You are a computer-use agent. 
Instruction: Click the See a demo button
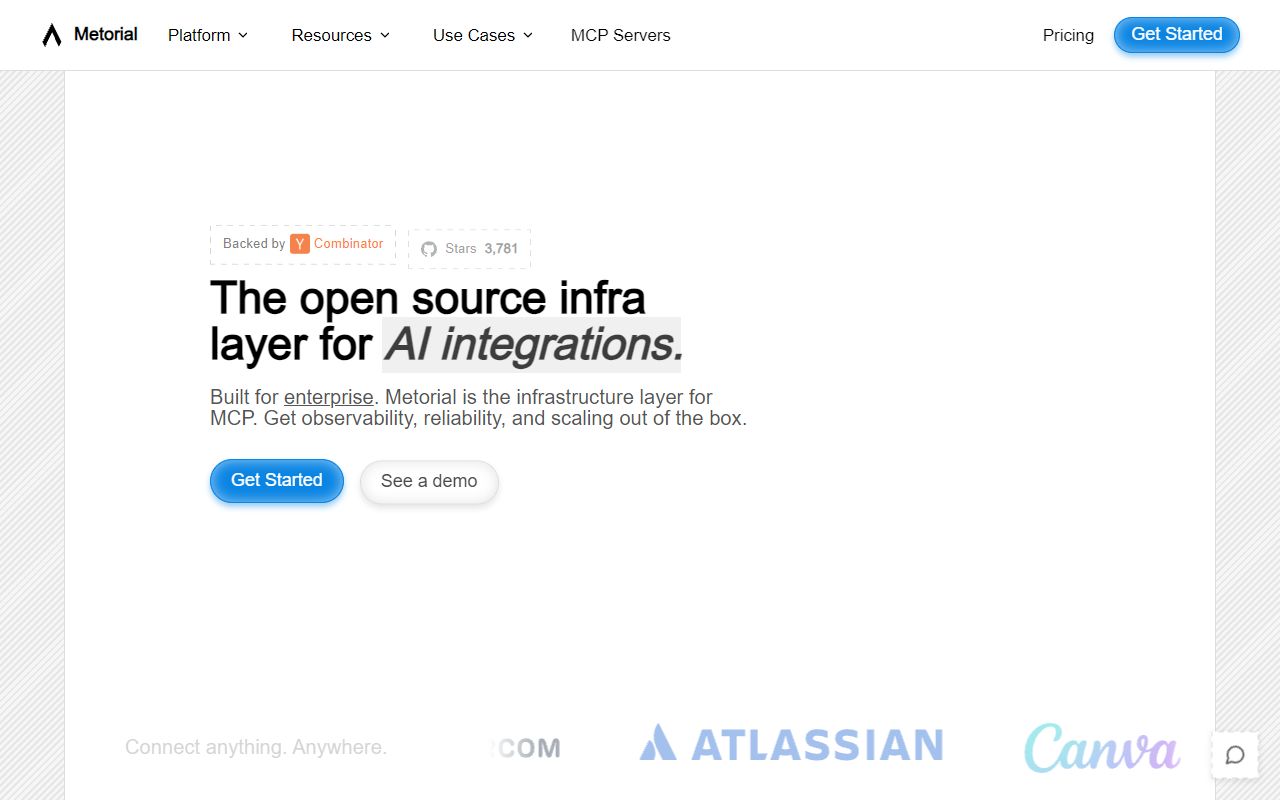[x=429, y=481]
